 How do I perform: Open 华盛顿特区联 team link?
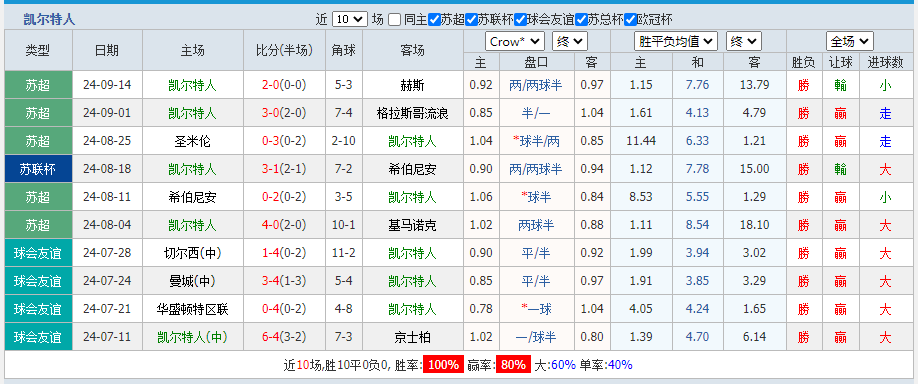(x=193, y=309)
